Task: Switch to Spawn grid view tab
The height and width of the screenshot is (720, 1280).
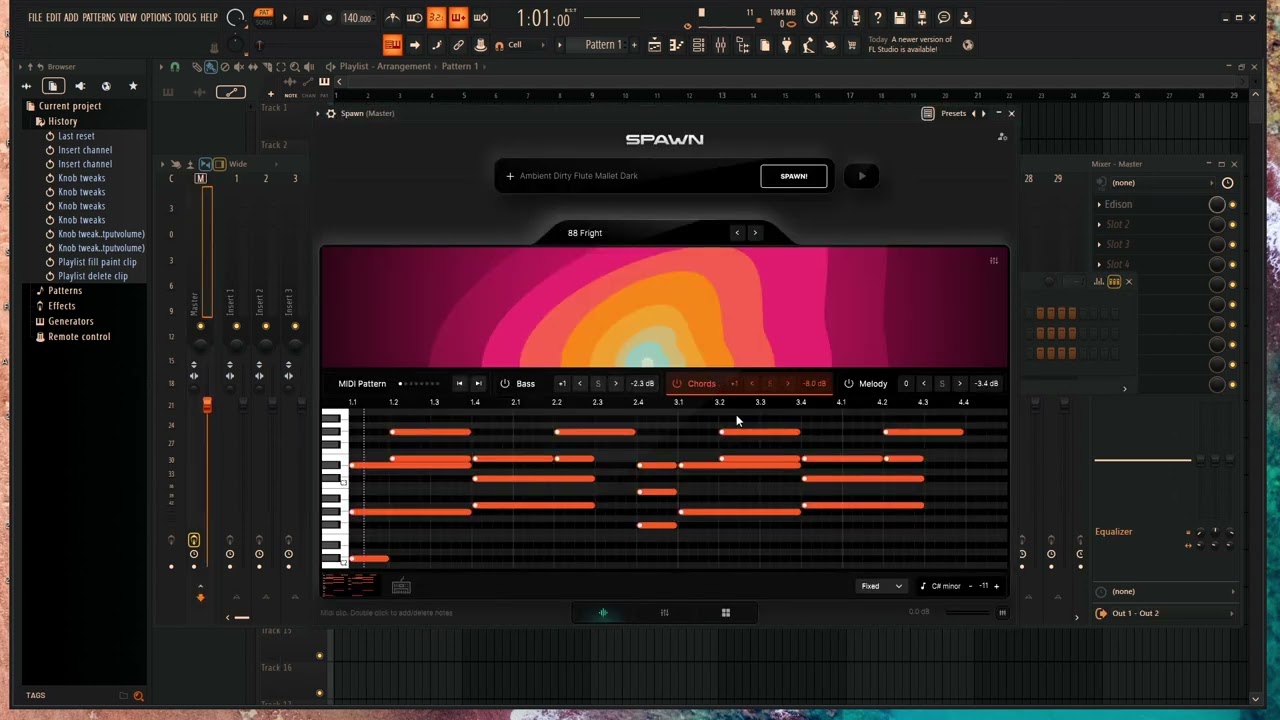Action: point(726,613)
